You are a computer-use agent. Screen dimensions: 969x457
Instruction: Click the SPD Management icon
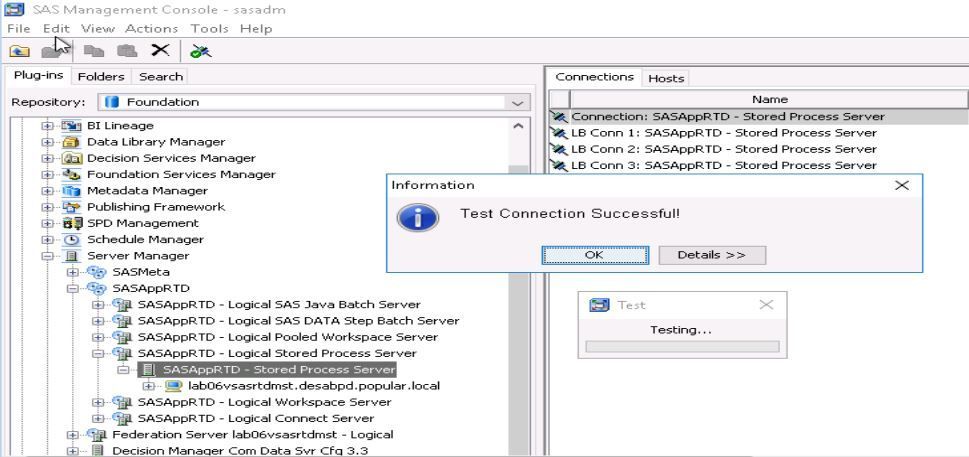coord(71,223)
